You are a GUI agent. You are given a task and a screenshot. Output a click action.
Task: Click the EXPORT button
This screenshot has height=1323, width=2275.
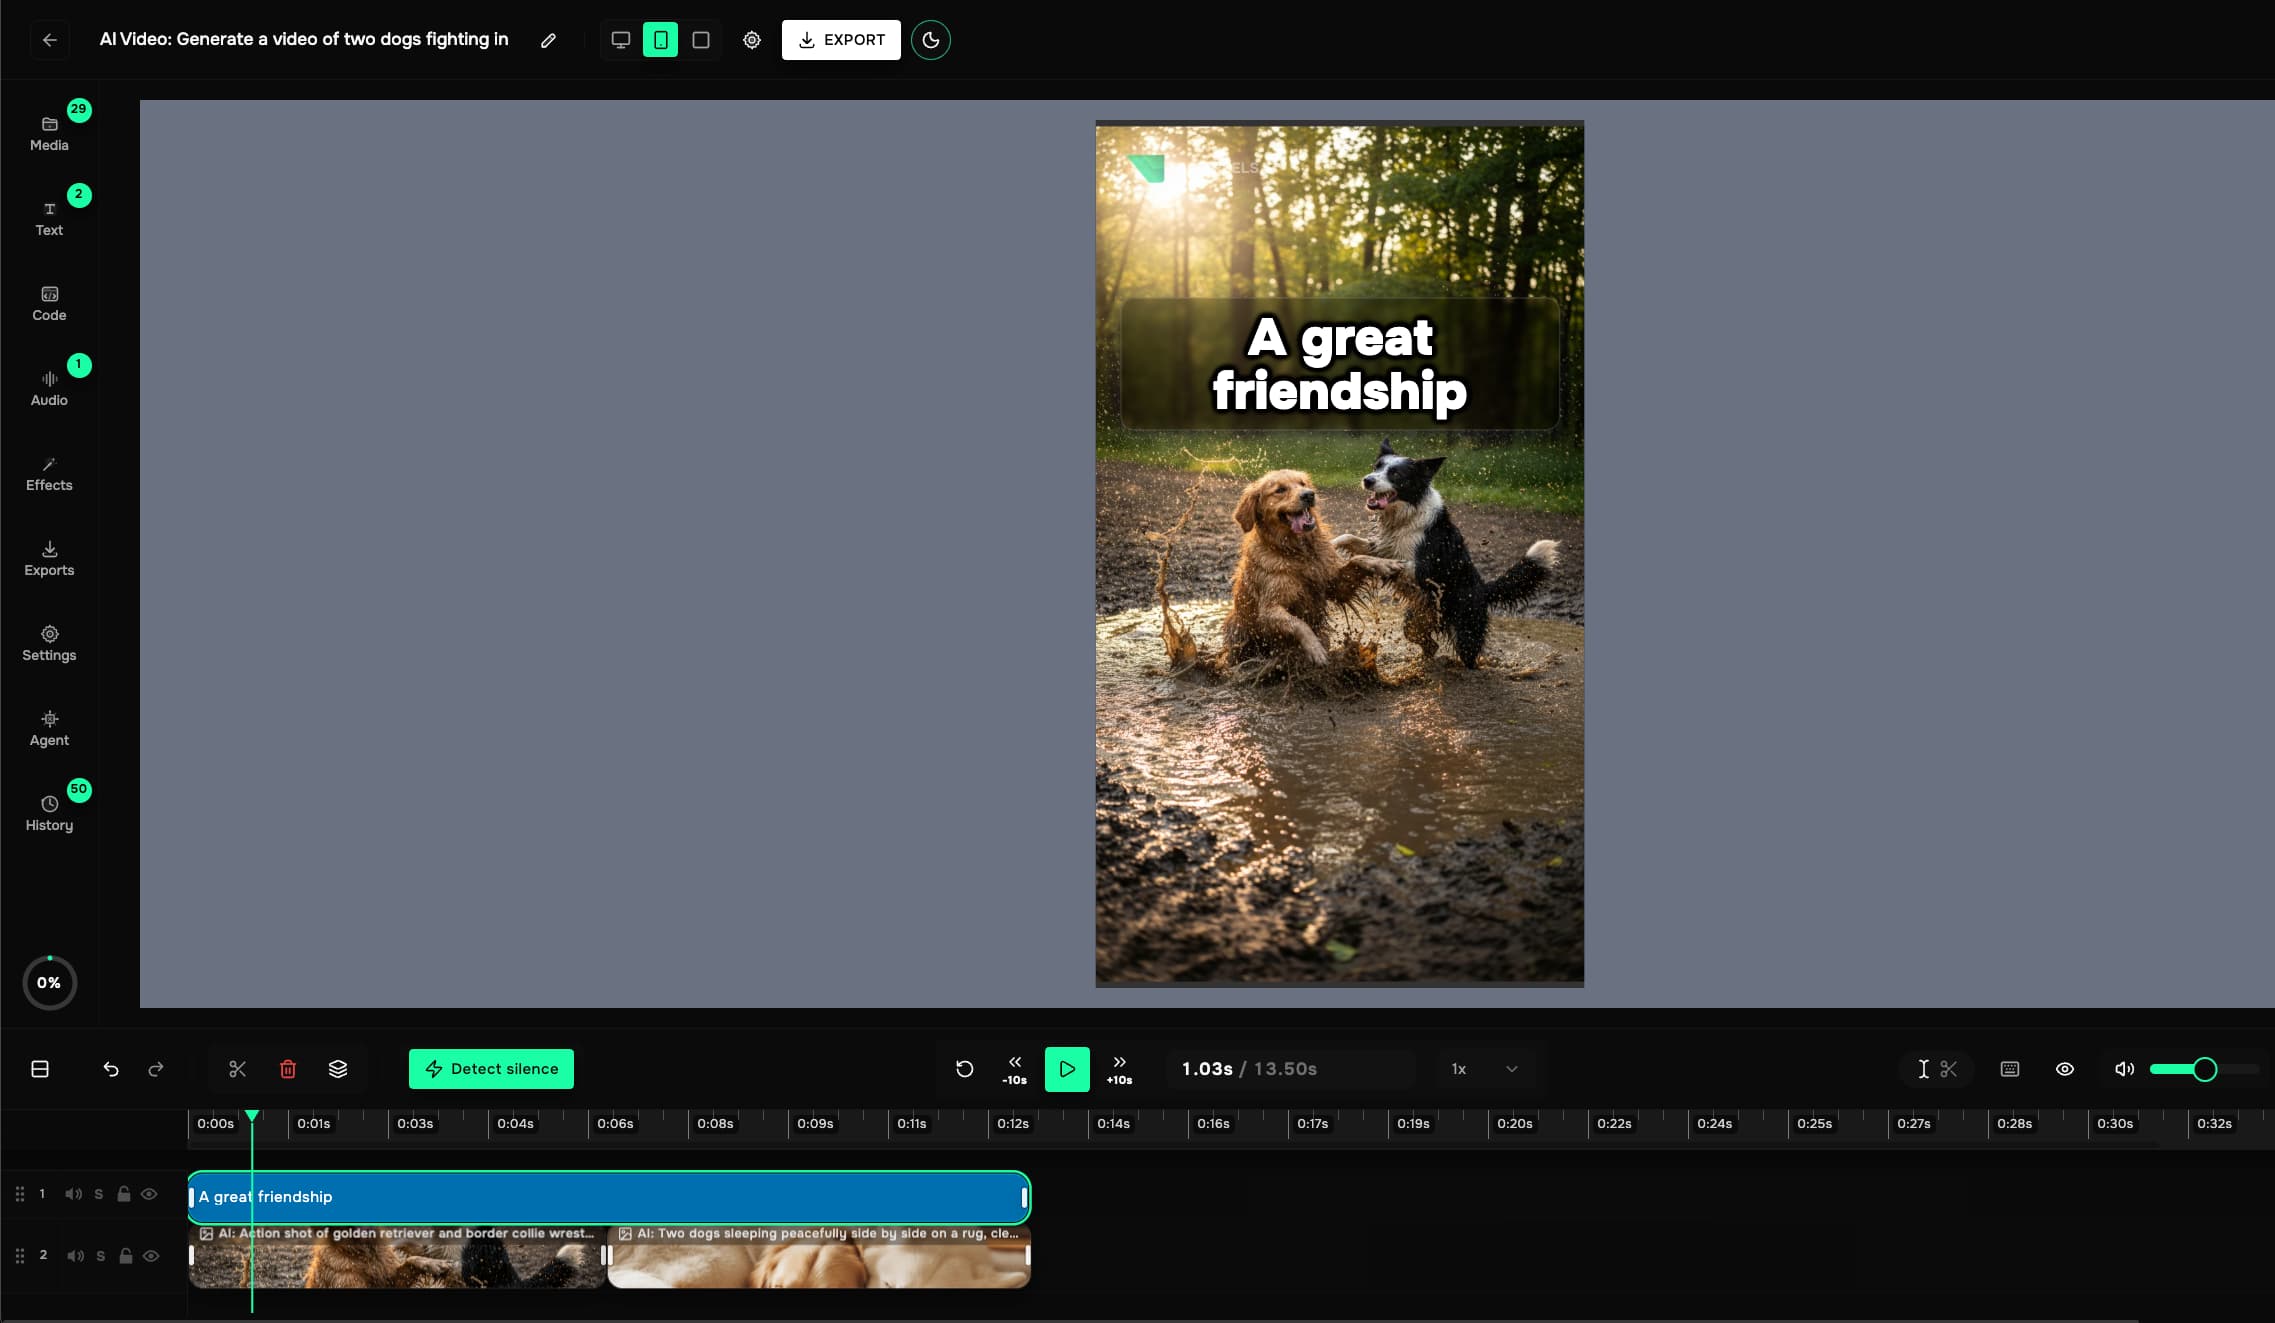[841, 40]
